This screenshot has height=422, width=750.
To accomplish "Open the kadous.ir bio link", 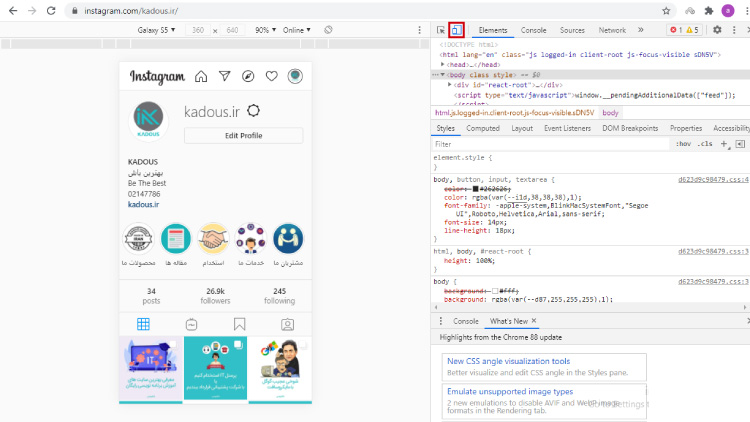I will 144,204.
